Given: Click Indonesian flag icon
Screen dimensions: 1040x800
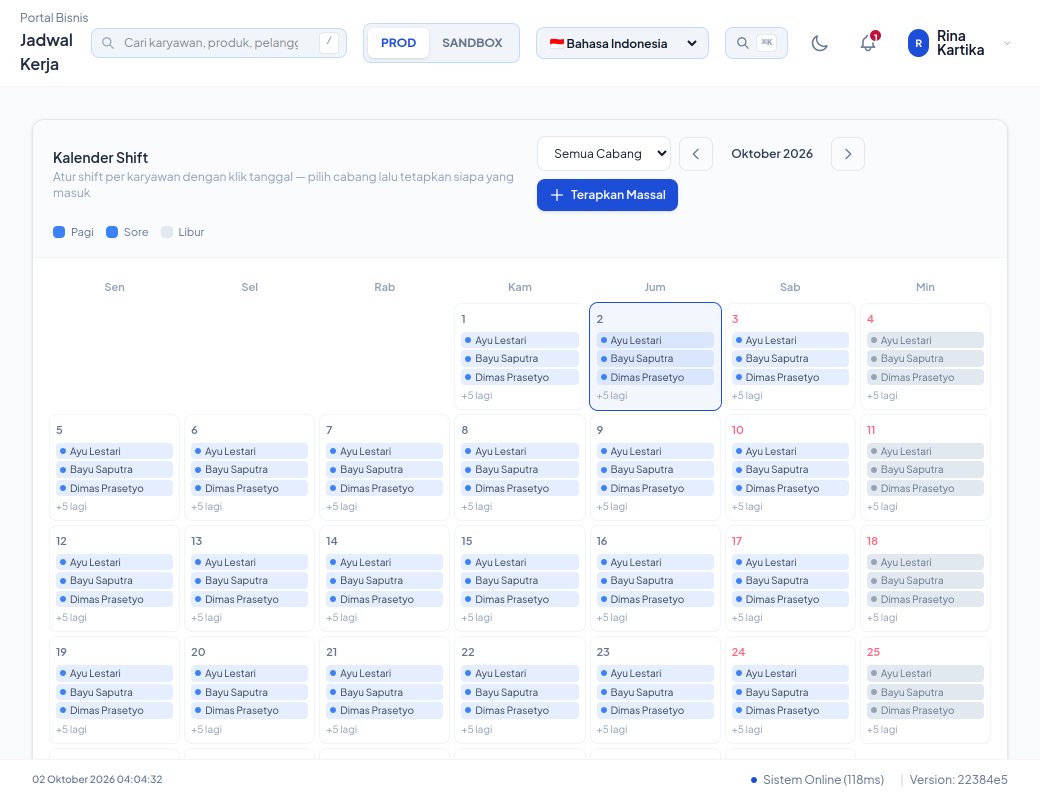Looking at the screenshot, I should coord(556,43).
